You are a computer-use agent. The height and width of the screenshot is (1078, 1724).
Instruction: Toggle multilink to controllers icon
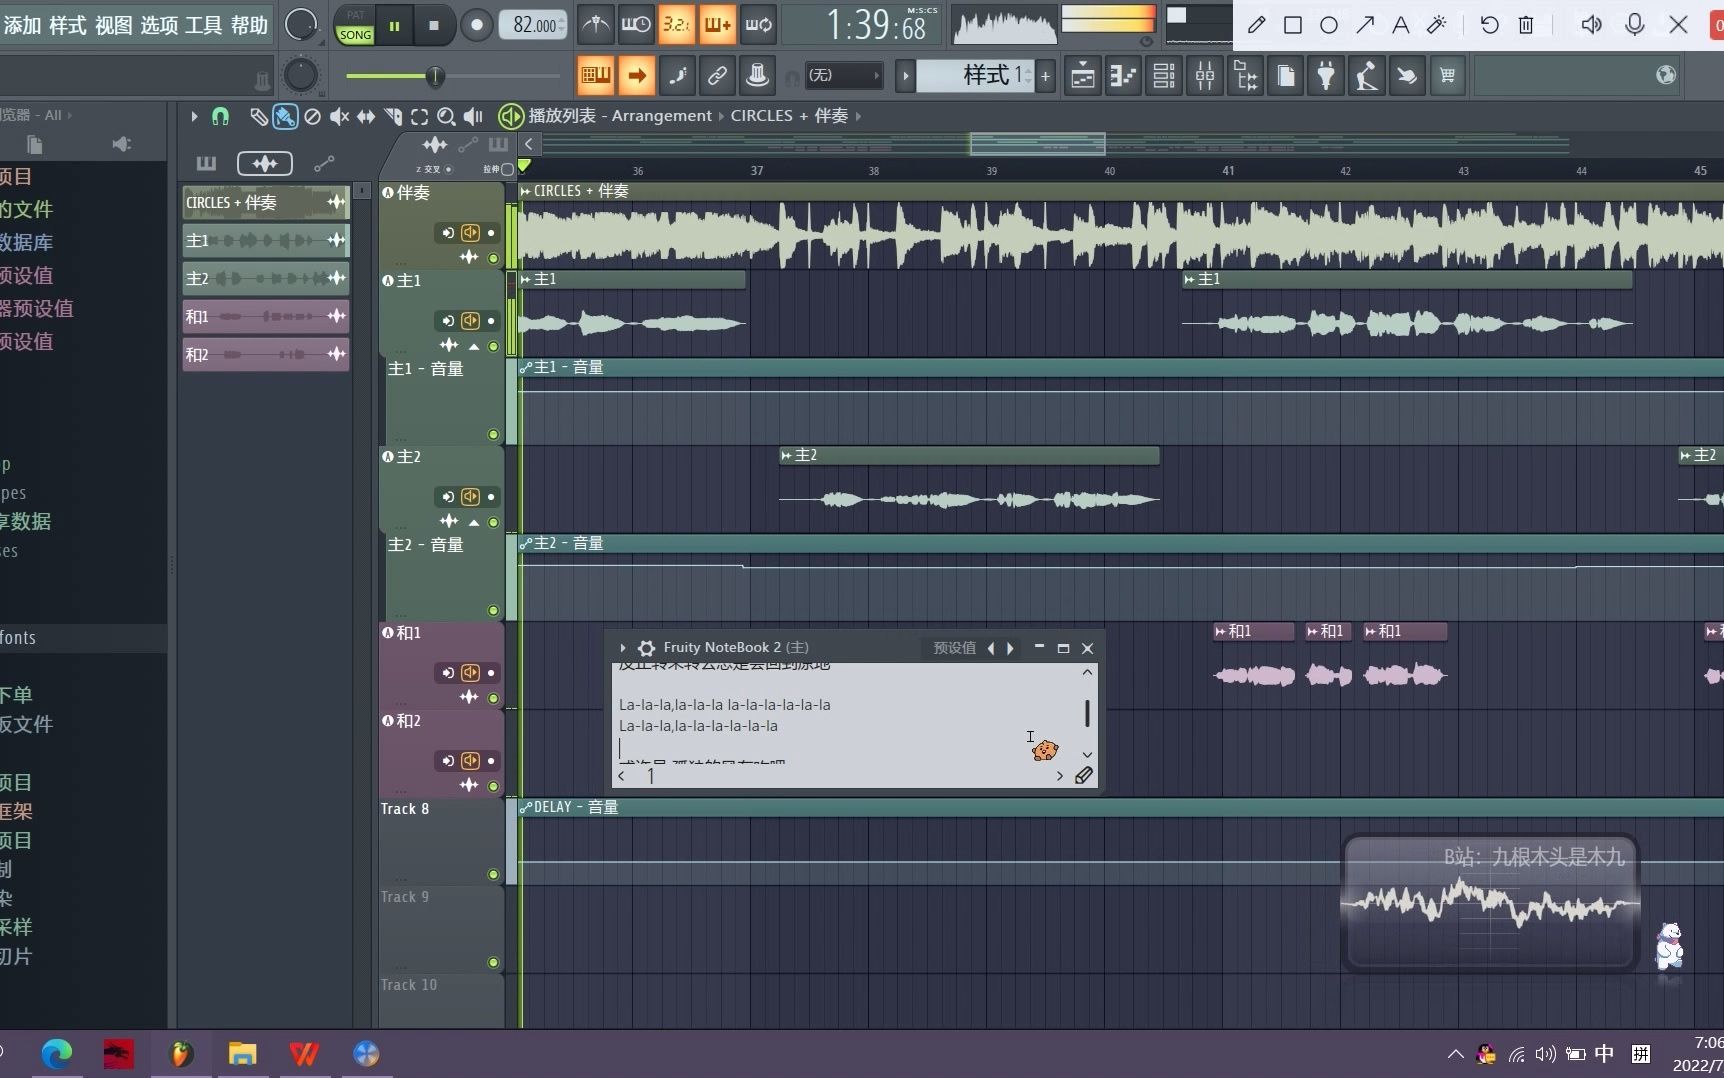tap(758, 75)
